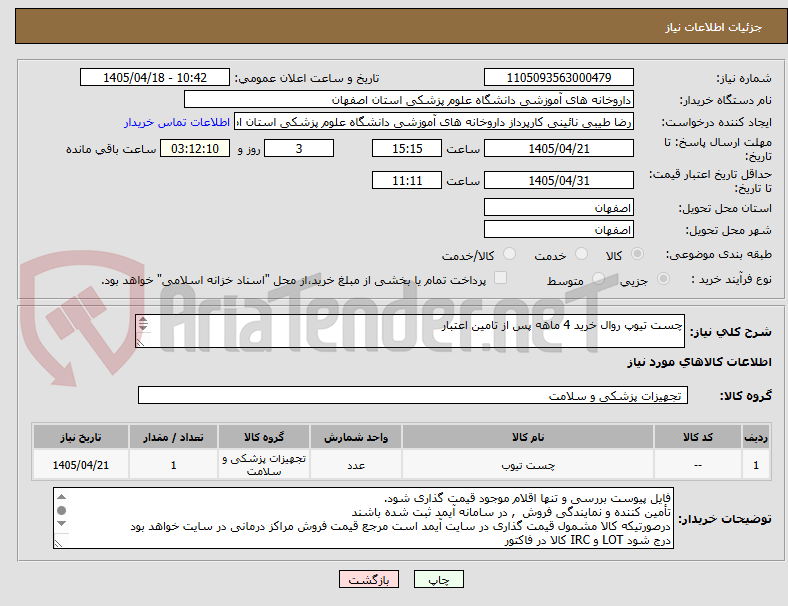Viewport: 788px width, 606px height.
Task: Click the buyer notes scrollbar thumb
Action: (x=61, y=511)
